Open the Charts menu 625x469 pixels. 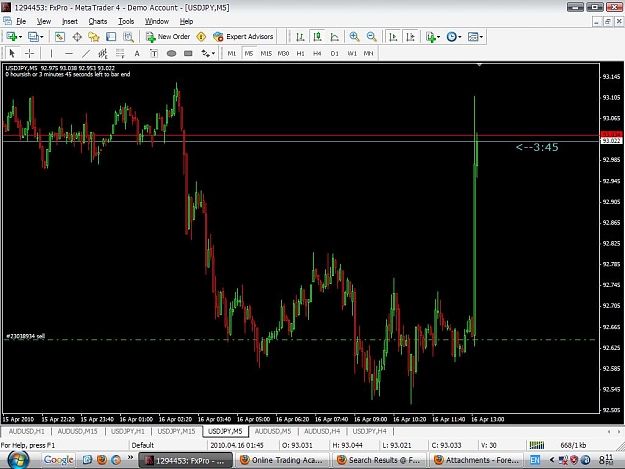click(x=98, y=22)
